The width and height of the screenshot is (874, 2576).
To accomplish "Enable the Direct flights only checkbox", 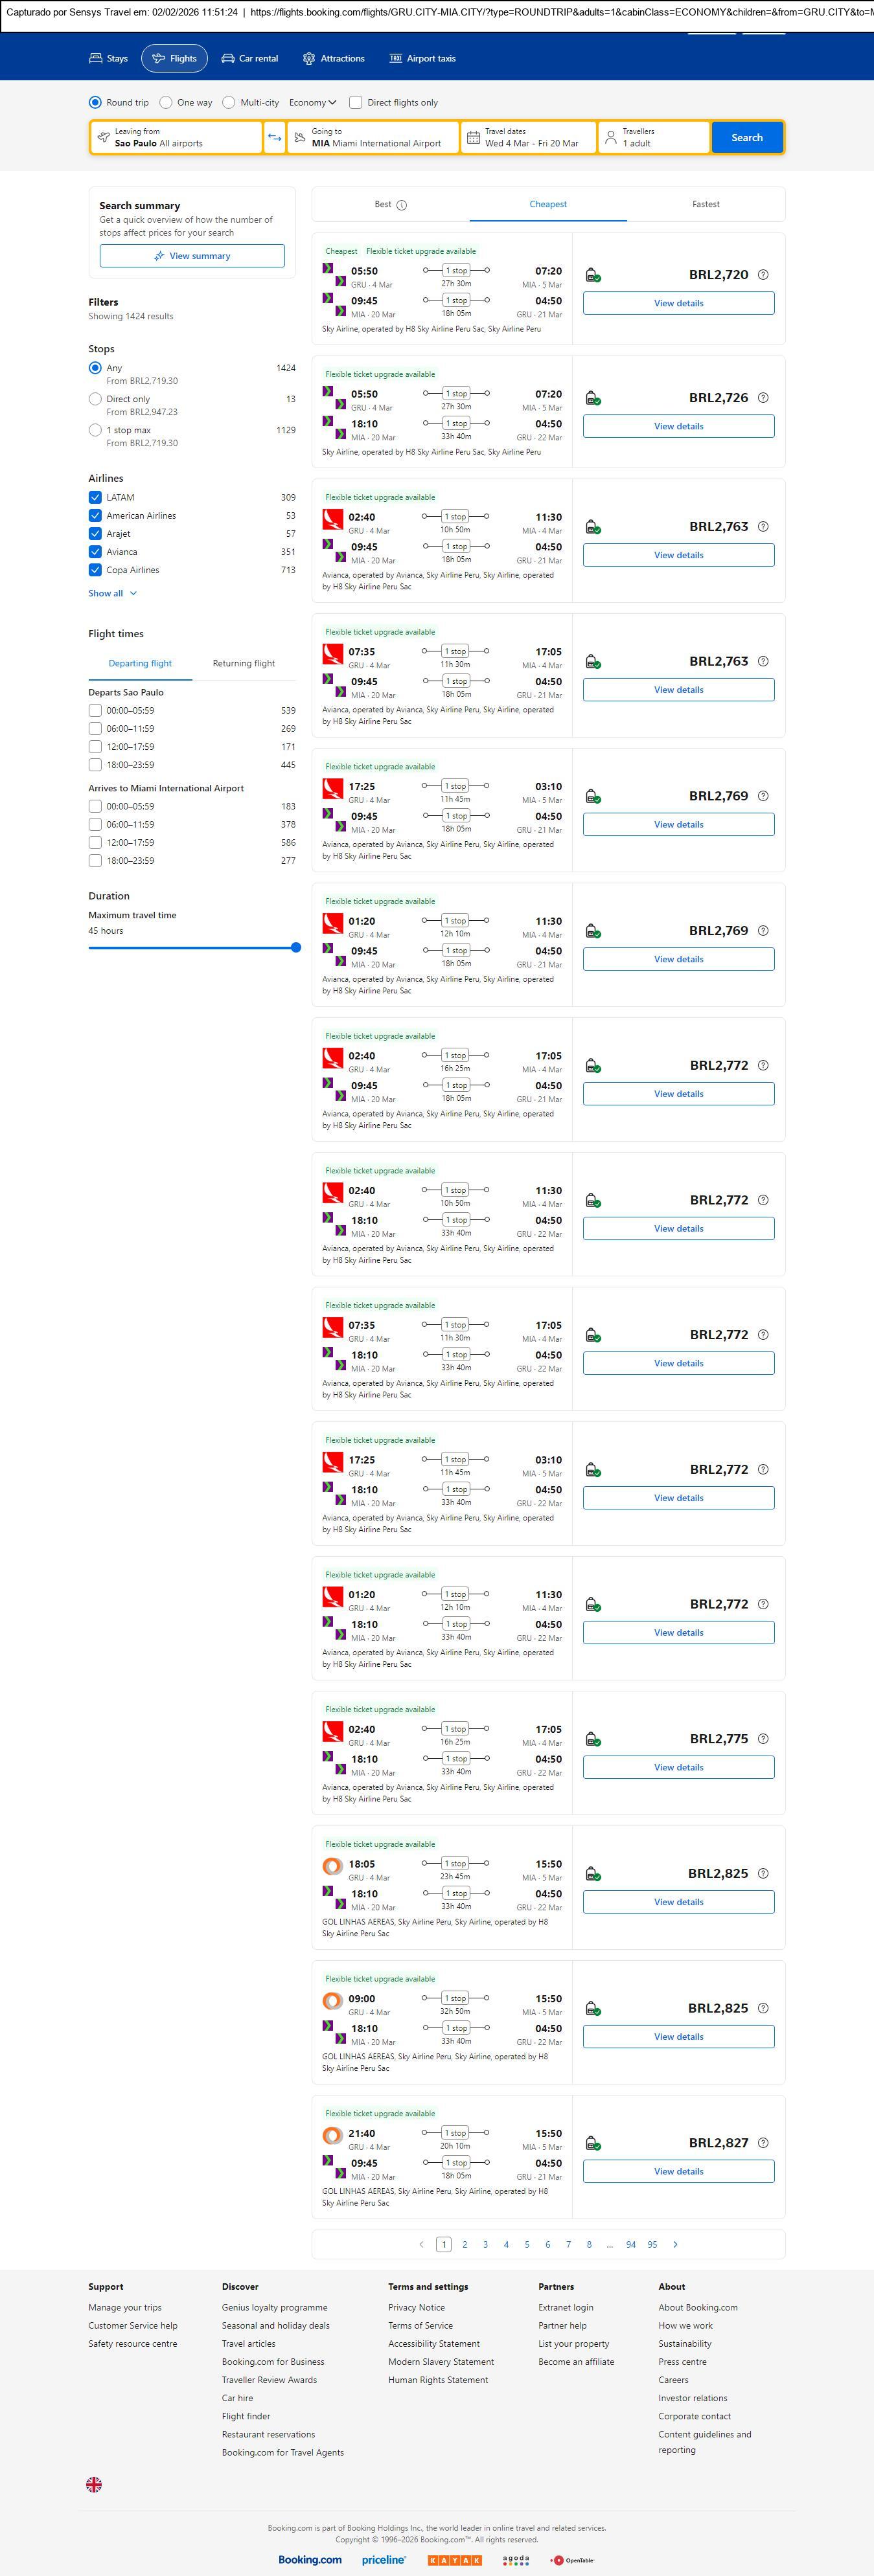I will tap(355, 102).
